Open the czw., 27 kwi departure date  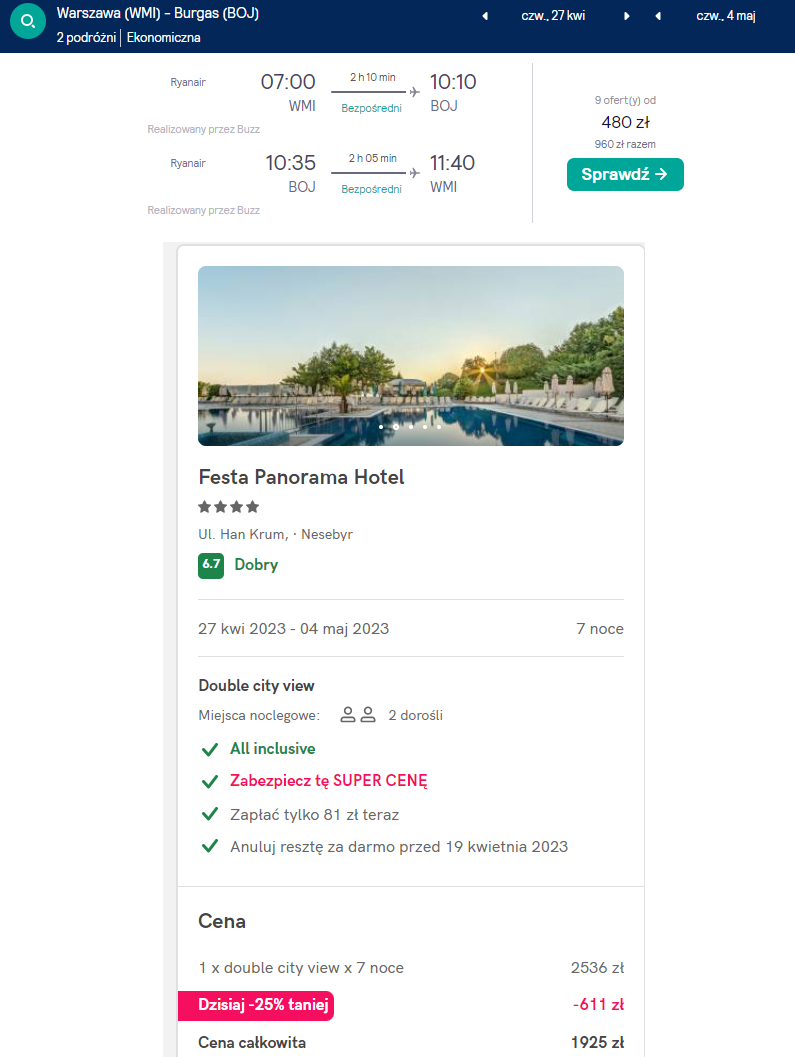(x=553, y=16)
